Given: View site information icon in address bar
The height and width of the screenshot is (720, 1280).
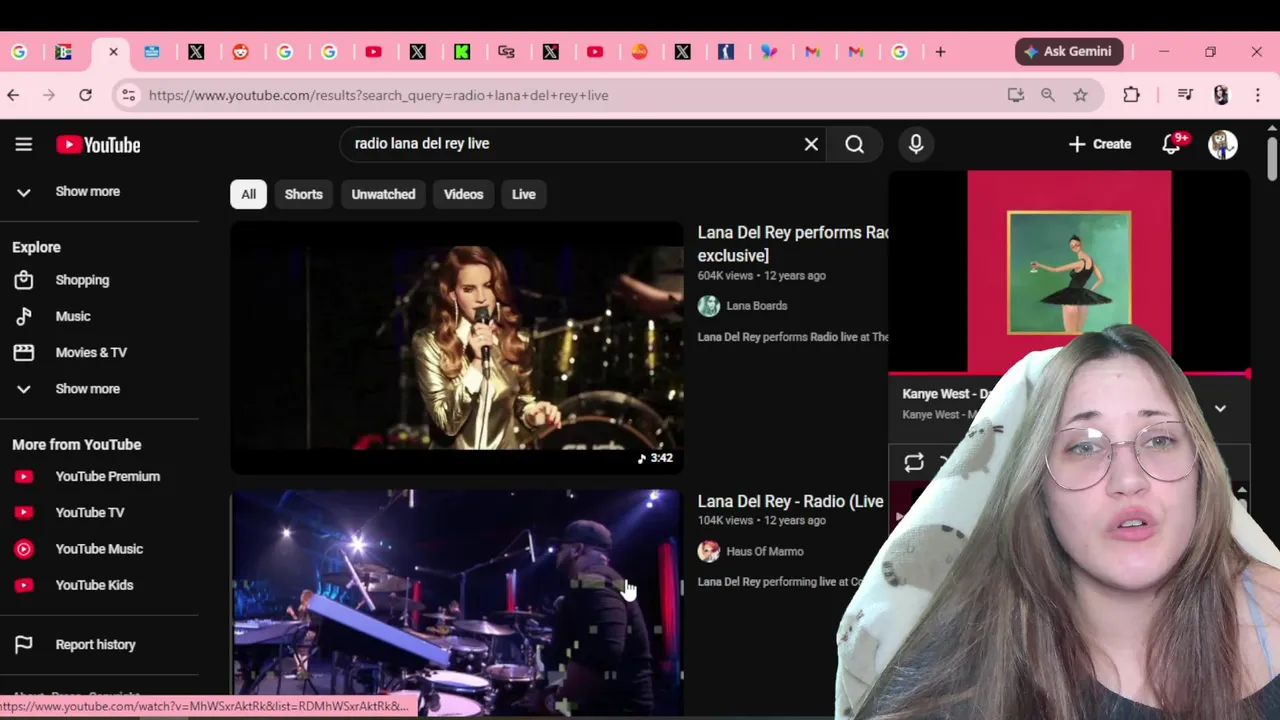Looking at the screenshot, I should pyautogui.click(x=127, y=95).
